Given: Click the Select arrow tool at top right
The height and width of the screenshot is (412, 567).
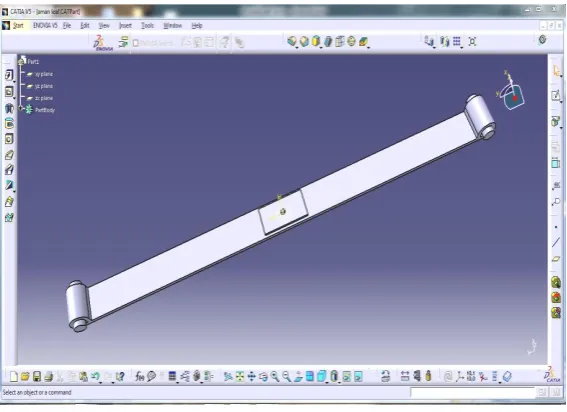Looking at the screenshot, I should point(556,71).
